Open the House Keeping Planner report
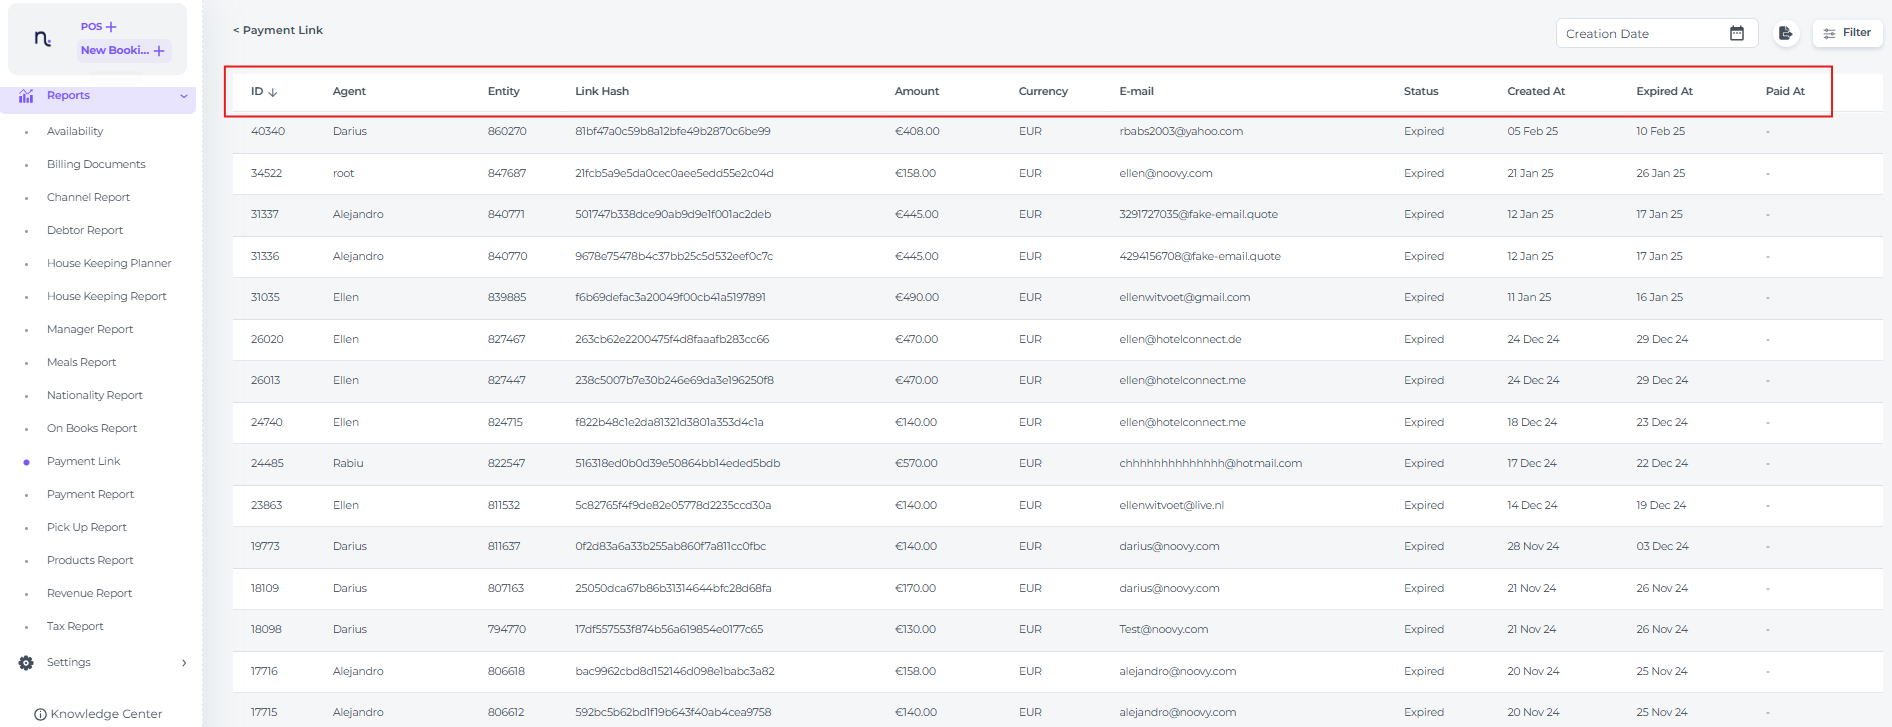 109,263
